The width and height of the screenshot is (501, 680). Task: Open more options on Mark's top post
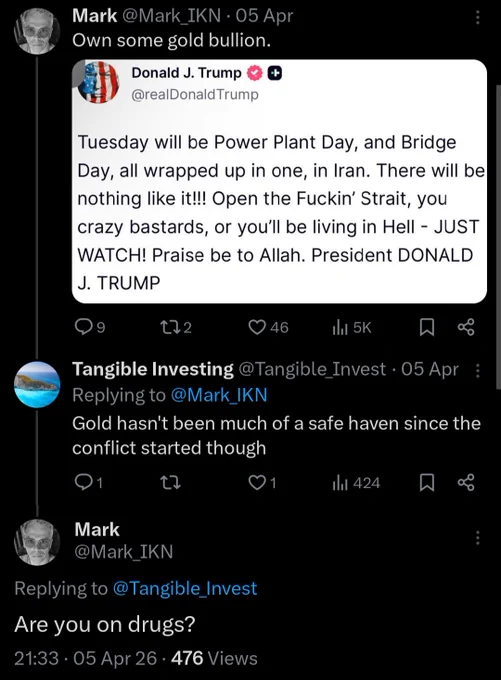(477, 17)
